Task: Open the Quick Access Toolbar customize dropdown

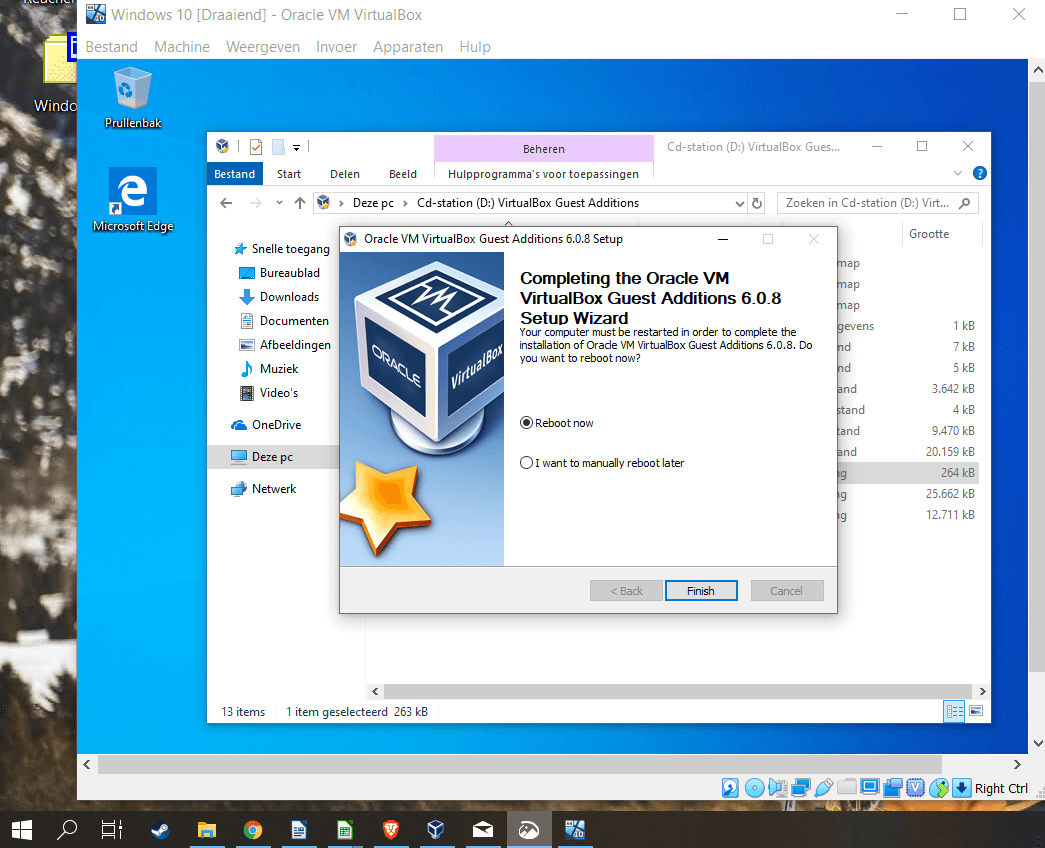Action: pos(297,148)
